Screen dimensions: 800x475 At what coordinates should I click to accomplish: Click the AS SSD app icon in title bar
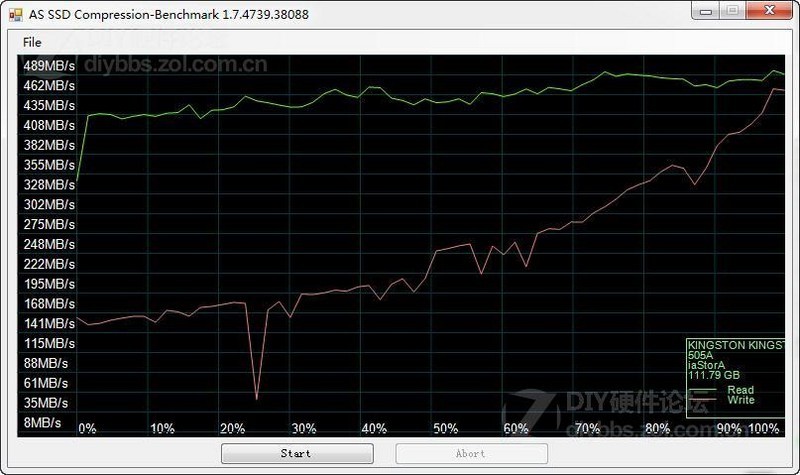click(x=16, y=14)
